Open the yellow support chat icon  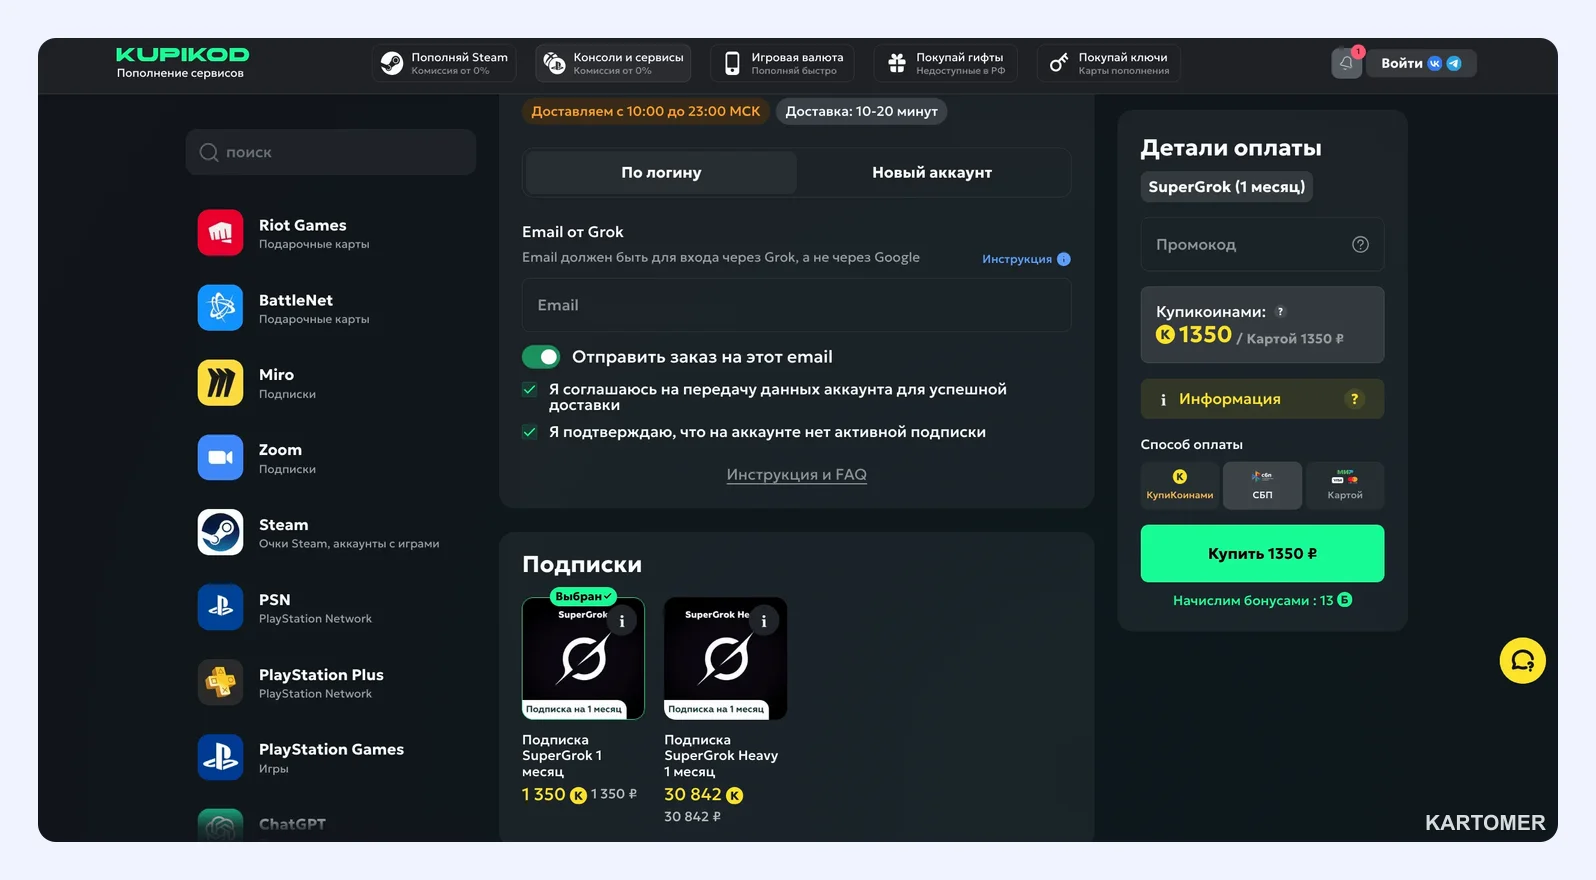click(x=1522, y=661)
